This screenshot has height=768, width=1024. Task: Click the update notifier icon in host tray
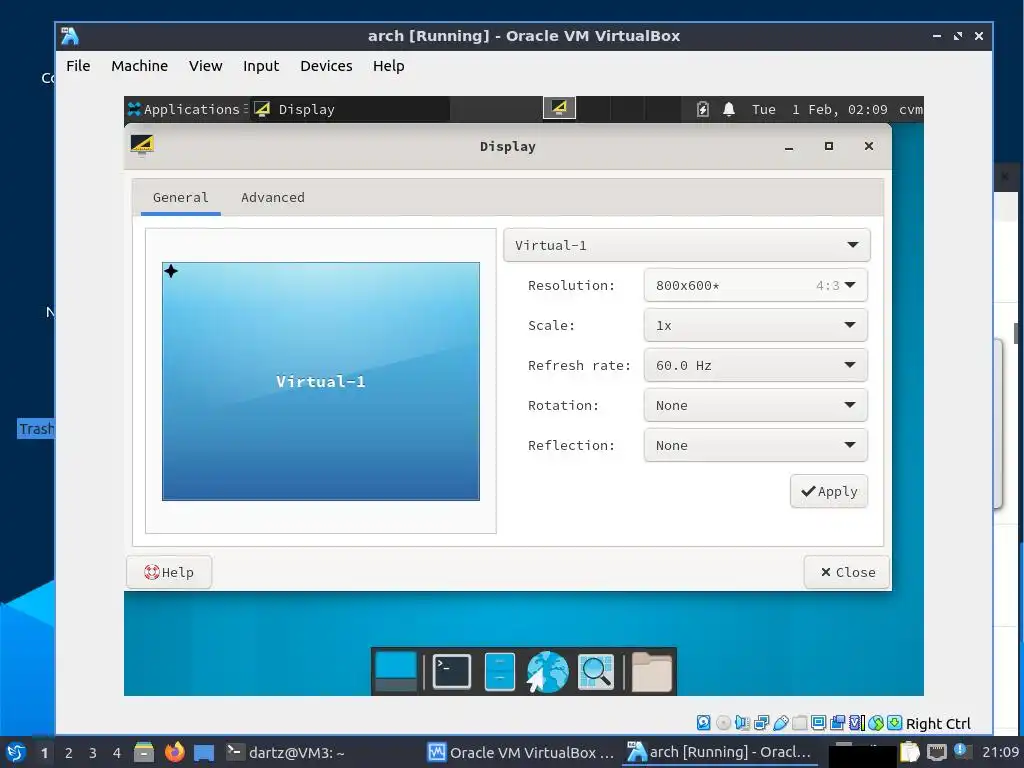click(961, 750)
